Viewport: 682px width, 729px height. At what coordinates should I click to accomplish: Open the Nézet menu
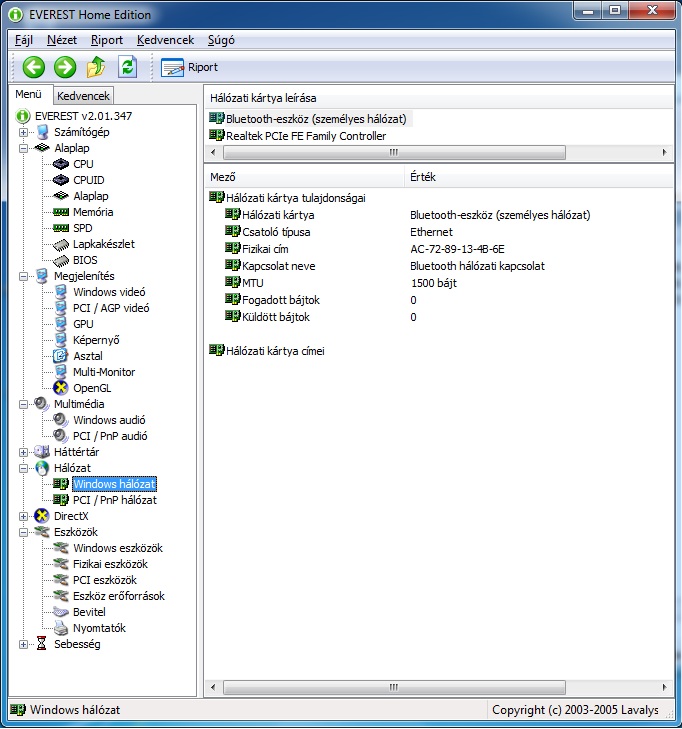pos(62,40)
